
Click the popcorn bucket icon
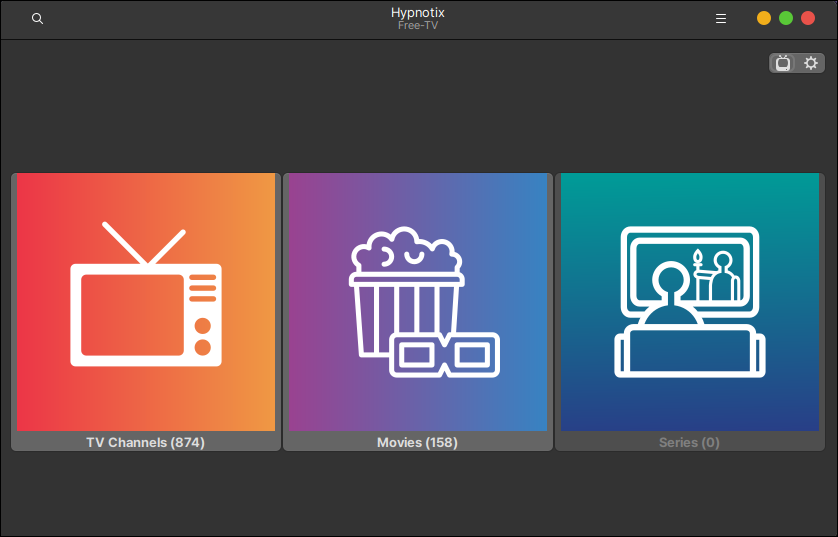405,290
